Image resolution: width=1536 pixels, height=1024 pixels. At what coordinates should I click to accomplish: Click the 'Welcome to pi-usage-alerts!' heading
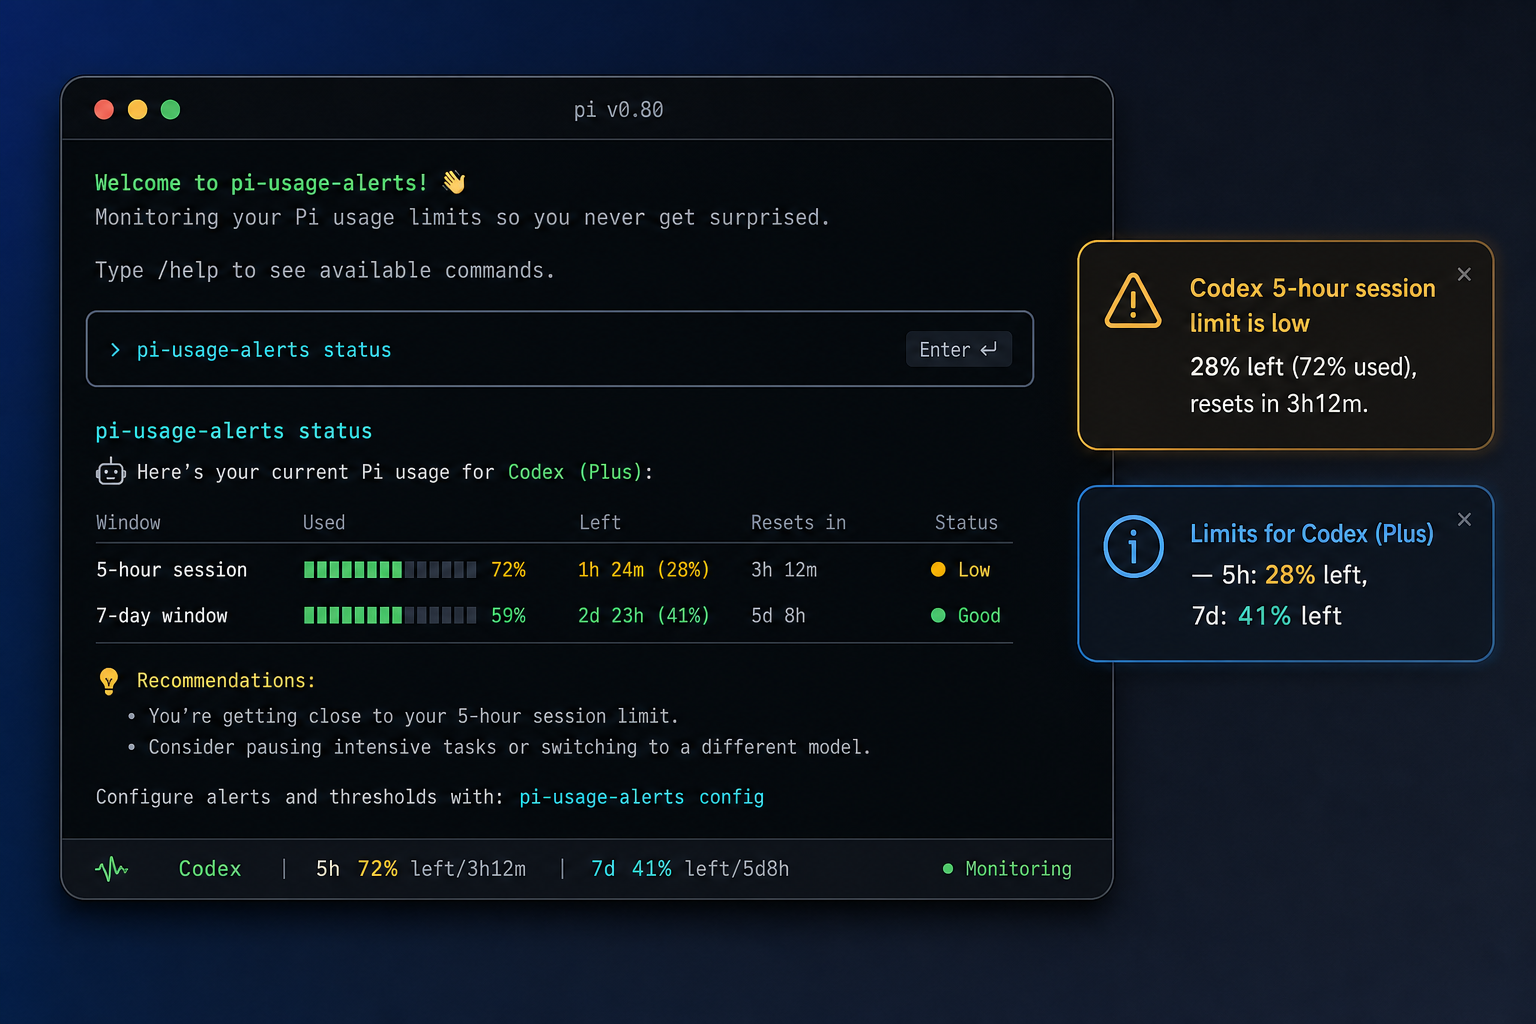[261, 183]
